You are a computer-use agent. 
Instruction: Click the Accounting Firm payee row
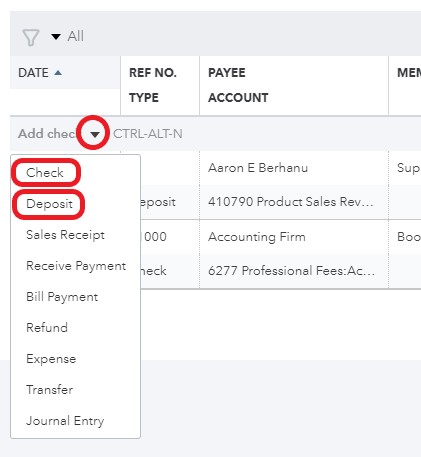257,237
